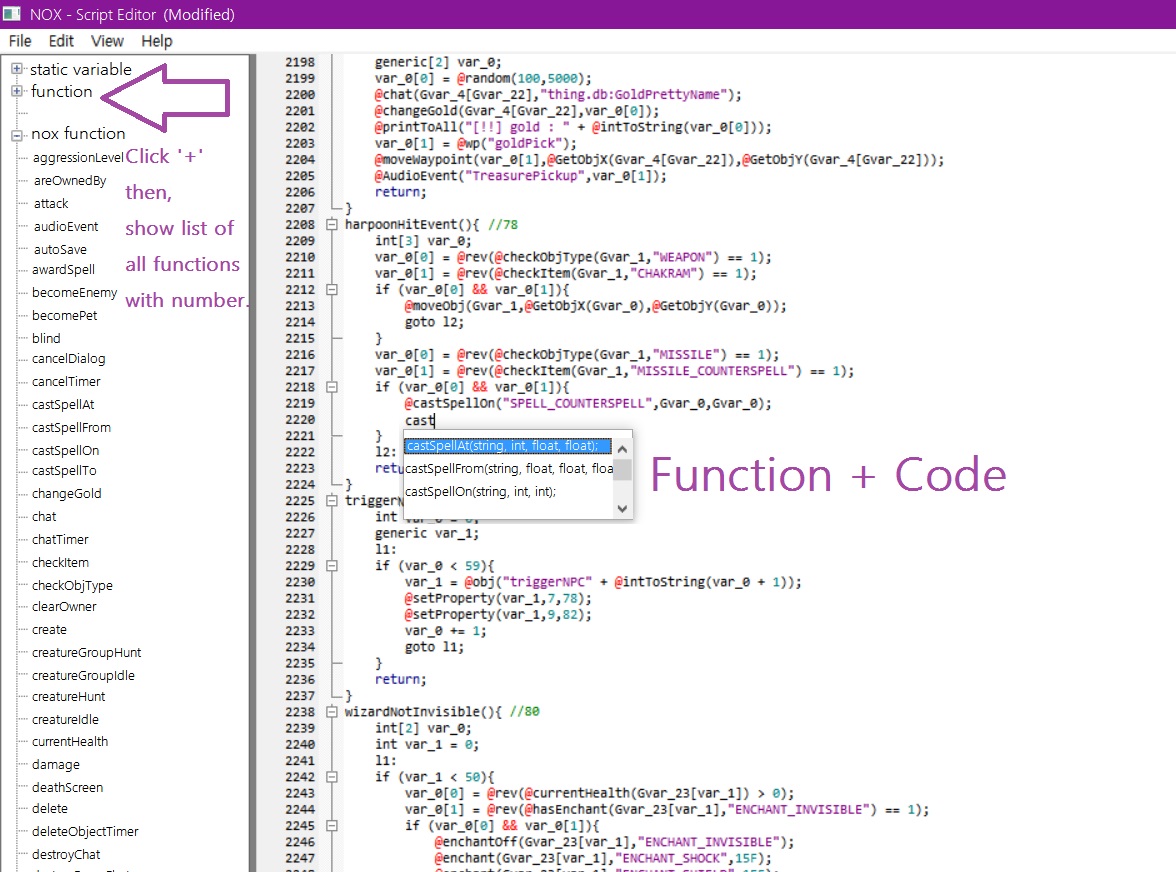The height and width of the screenshot is (872, 1176).
Task: Open the Help menu
Action: point(157,41)
